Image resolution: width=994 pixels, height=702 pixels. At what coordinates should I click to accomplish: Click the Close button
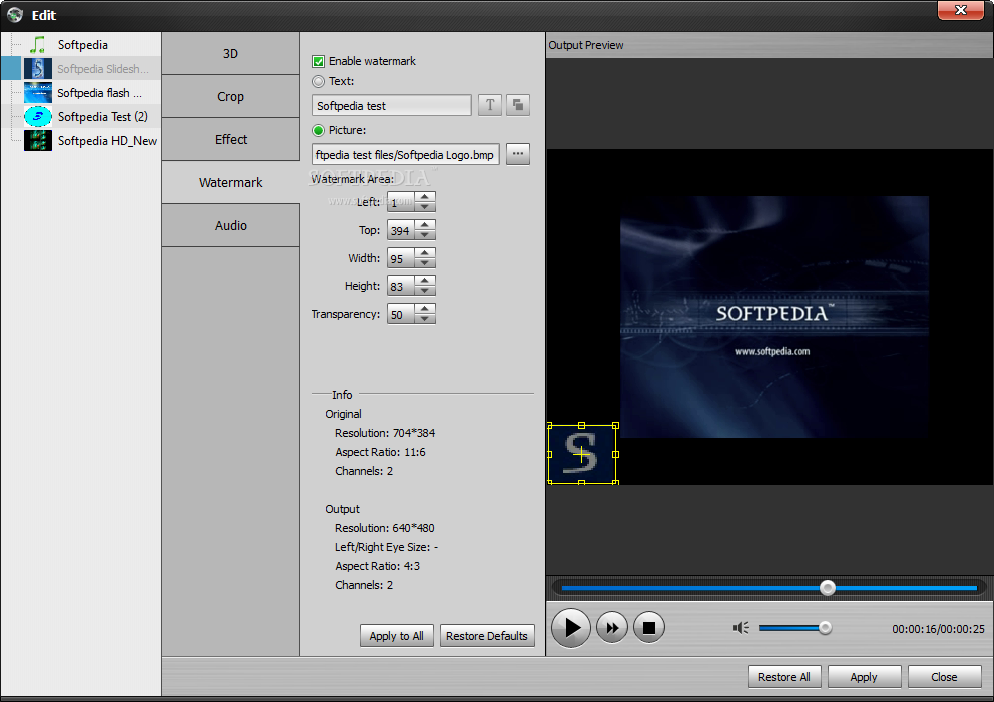pos(944,677)
